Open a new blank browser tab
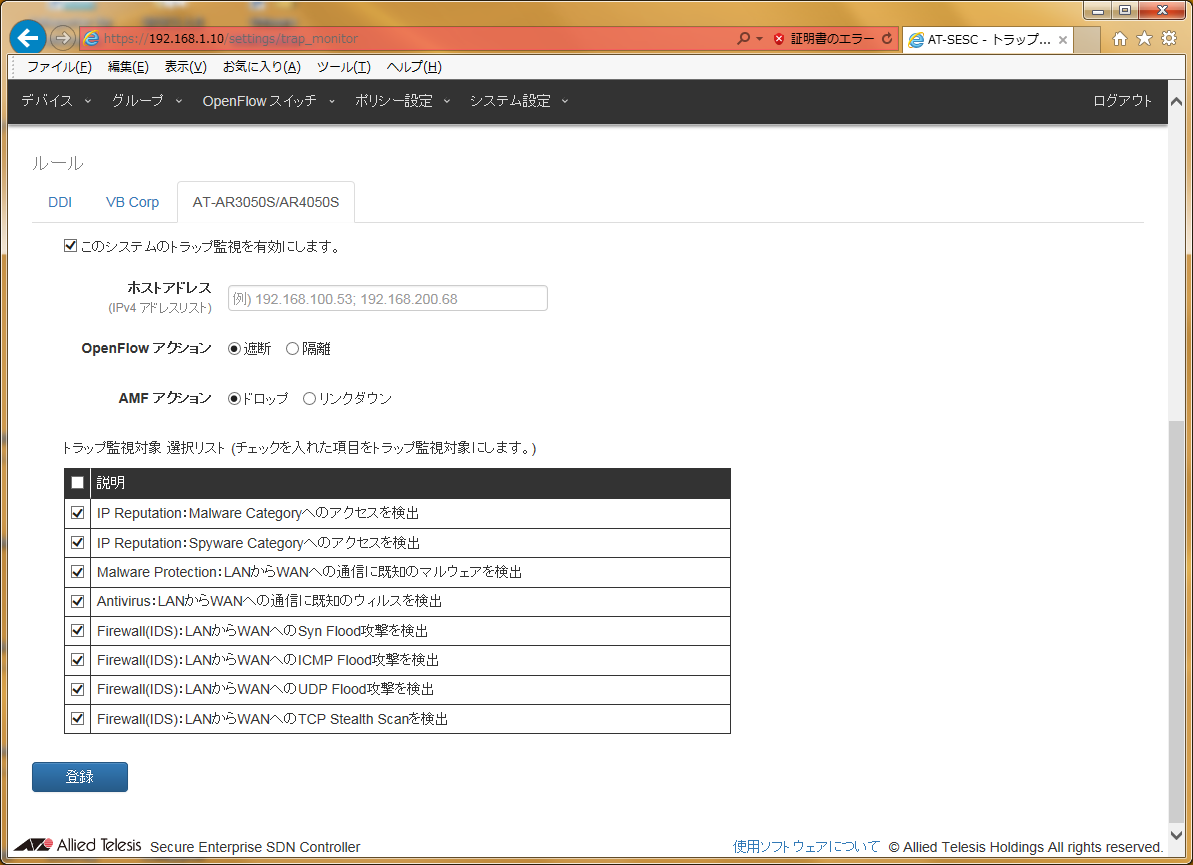This screenshot has height=865, width=1193. 1086,40
